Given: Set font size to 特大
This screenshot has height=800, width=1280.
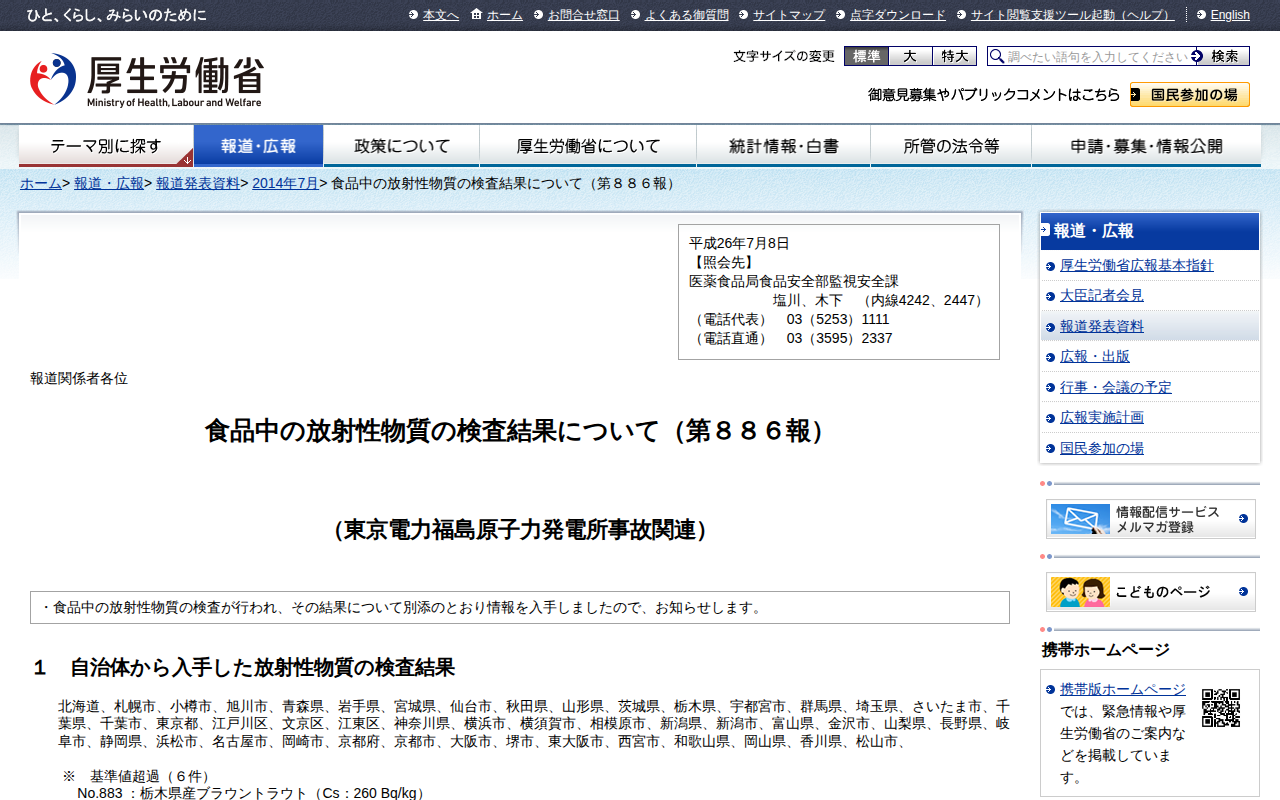Looking at the screenshot, I should click(x=954, y=56).
